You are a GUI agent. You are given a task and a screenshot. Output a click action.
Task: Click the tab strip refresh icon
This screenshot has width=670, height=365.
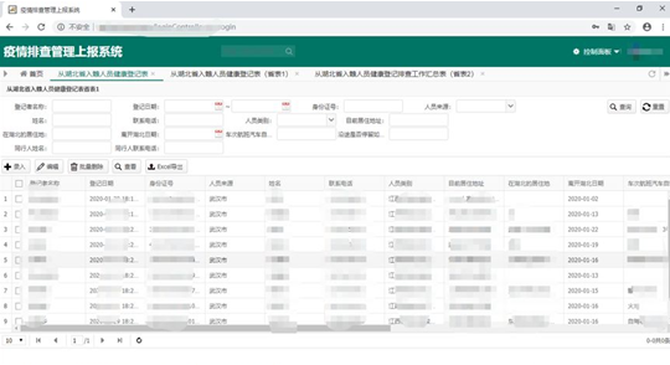pos(652,74)
